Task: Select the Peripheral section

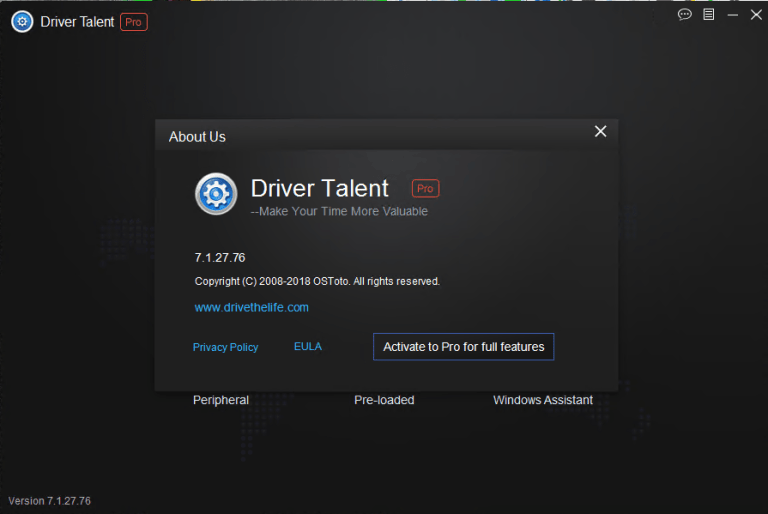Action: (221, 400)
